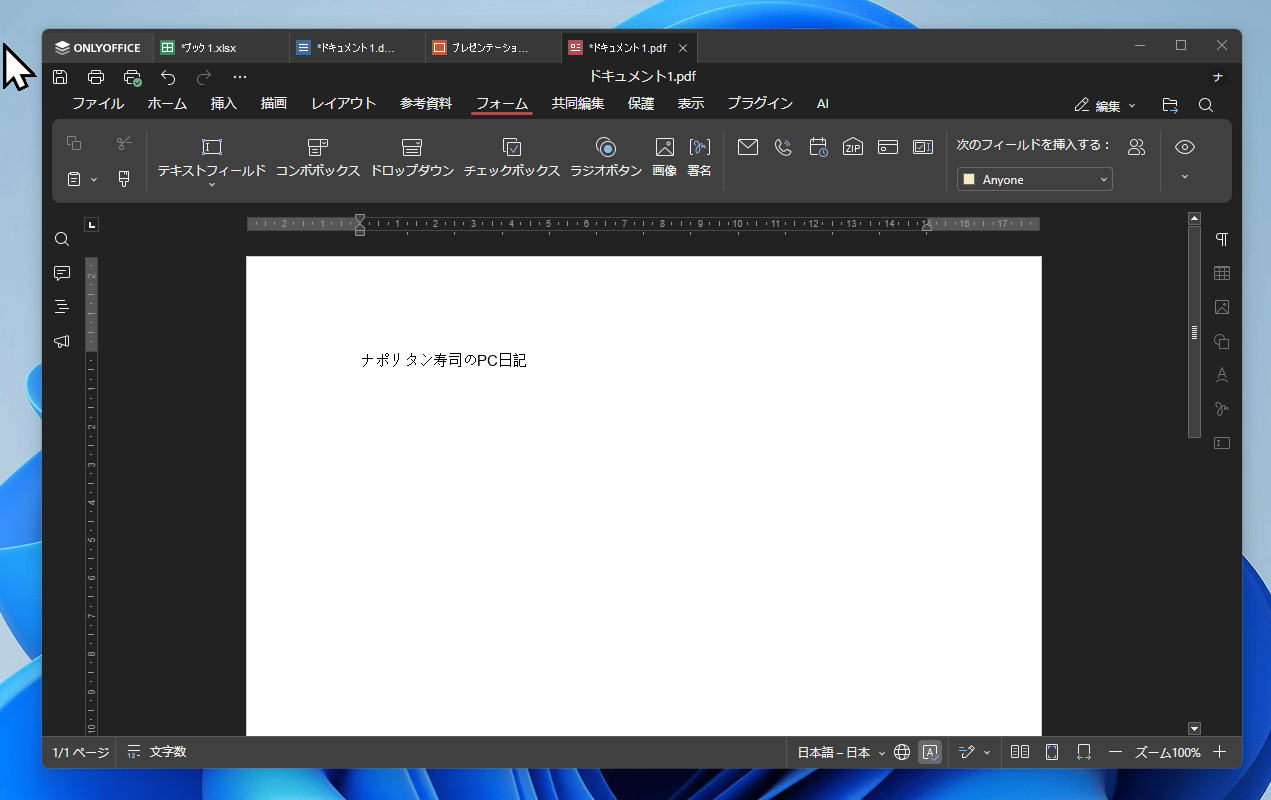1271x800 pixels.
Task: Click the open file location folder icon
Action: click(x=1170, y=105)
